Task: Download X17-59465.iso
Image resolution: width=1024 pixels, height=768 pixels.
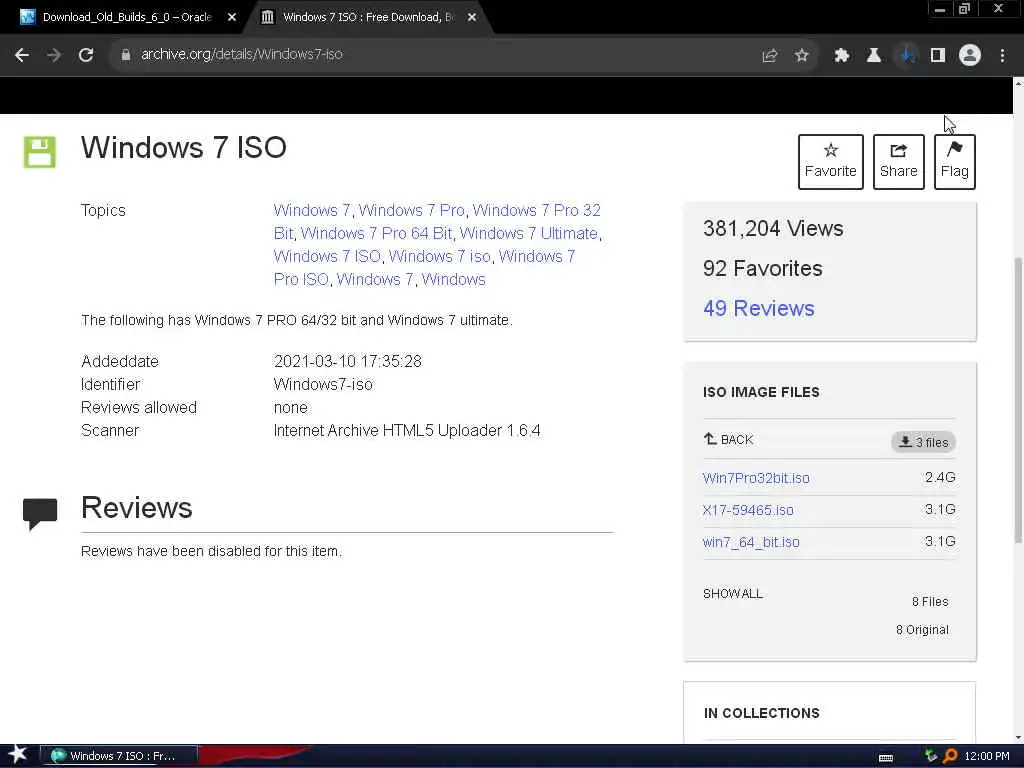Action: click(748, 510)
